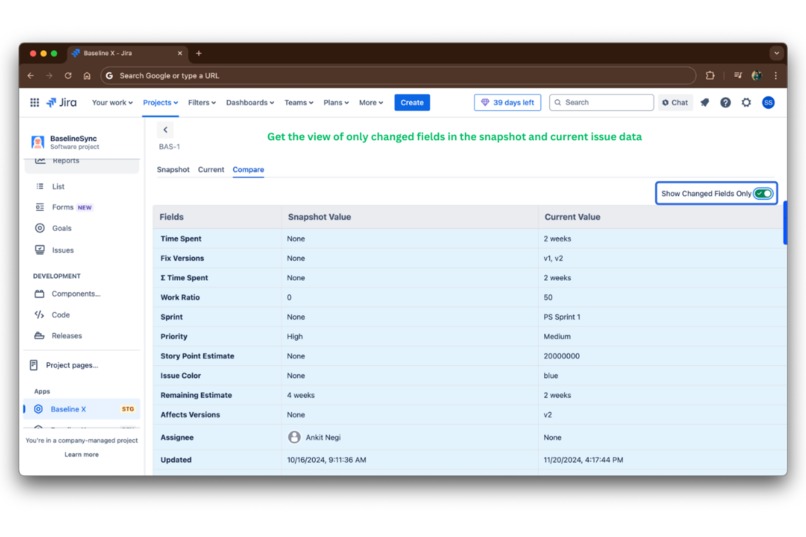Click the browser forward arrow
This screenshot has width=806, height=537.
[x=49, y=76]
